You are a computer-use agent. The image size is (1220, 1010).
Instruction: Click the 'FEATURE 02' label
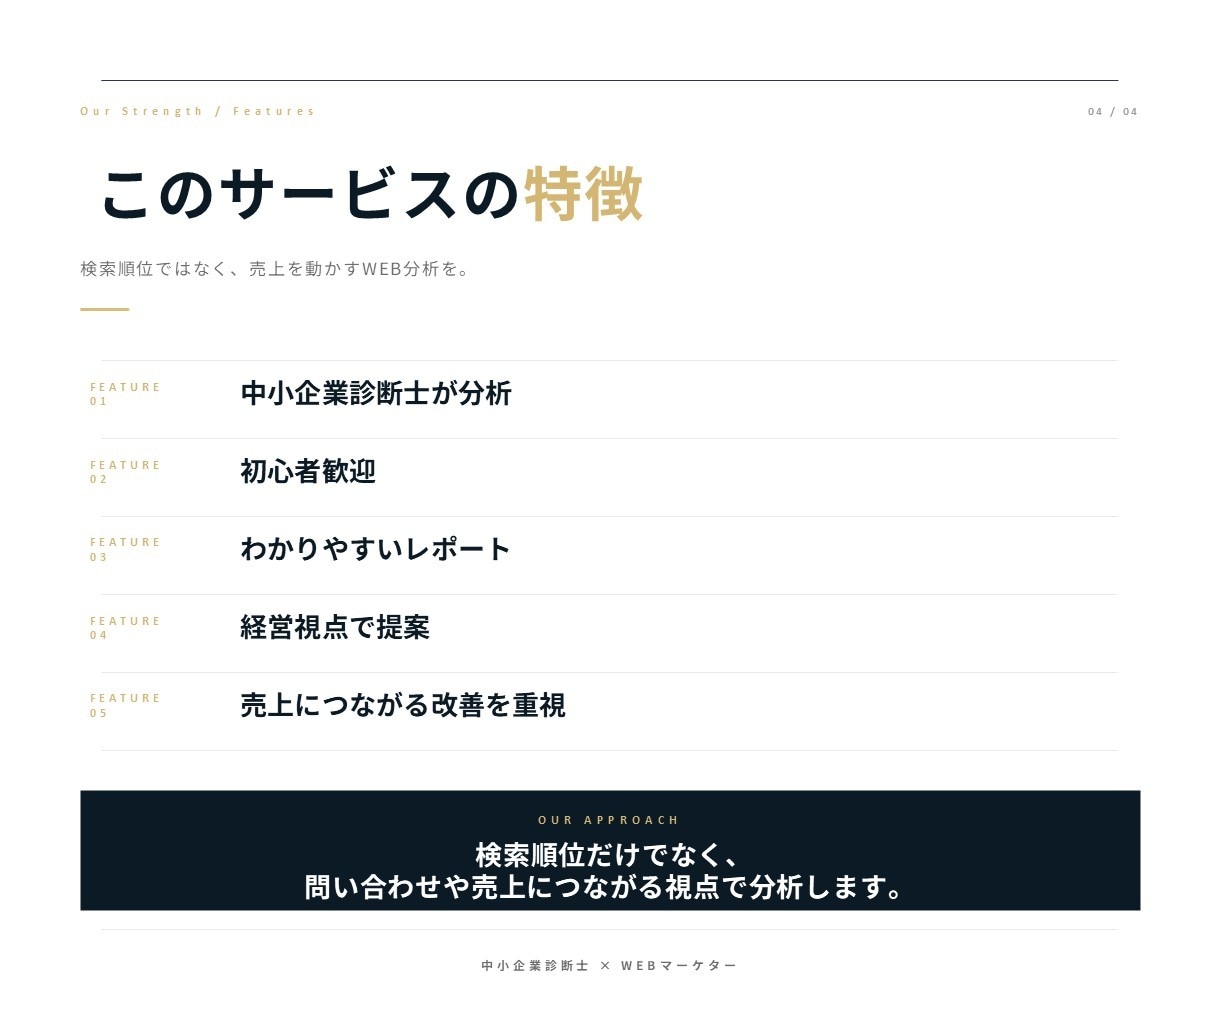pyautogui.click(x=125, y=472)
